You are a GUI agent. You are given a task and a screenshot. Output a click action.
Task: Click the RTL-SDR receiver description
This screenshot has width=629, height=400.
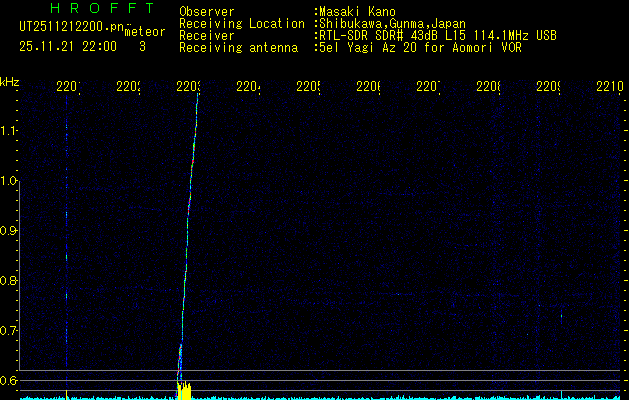coord(437,35)
